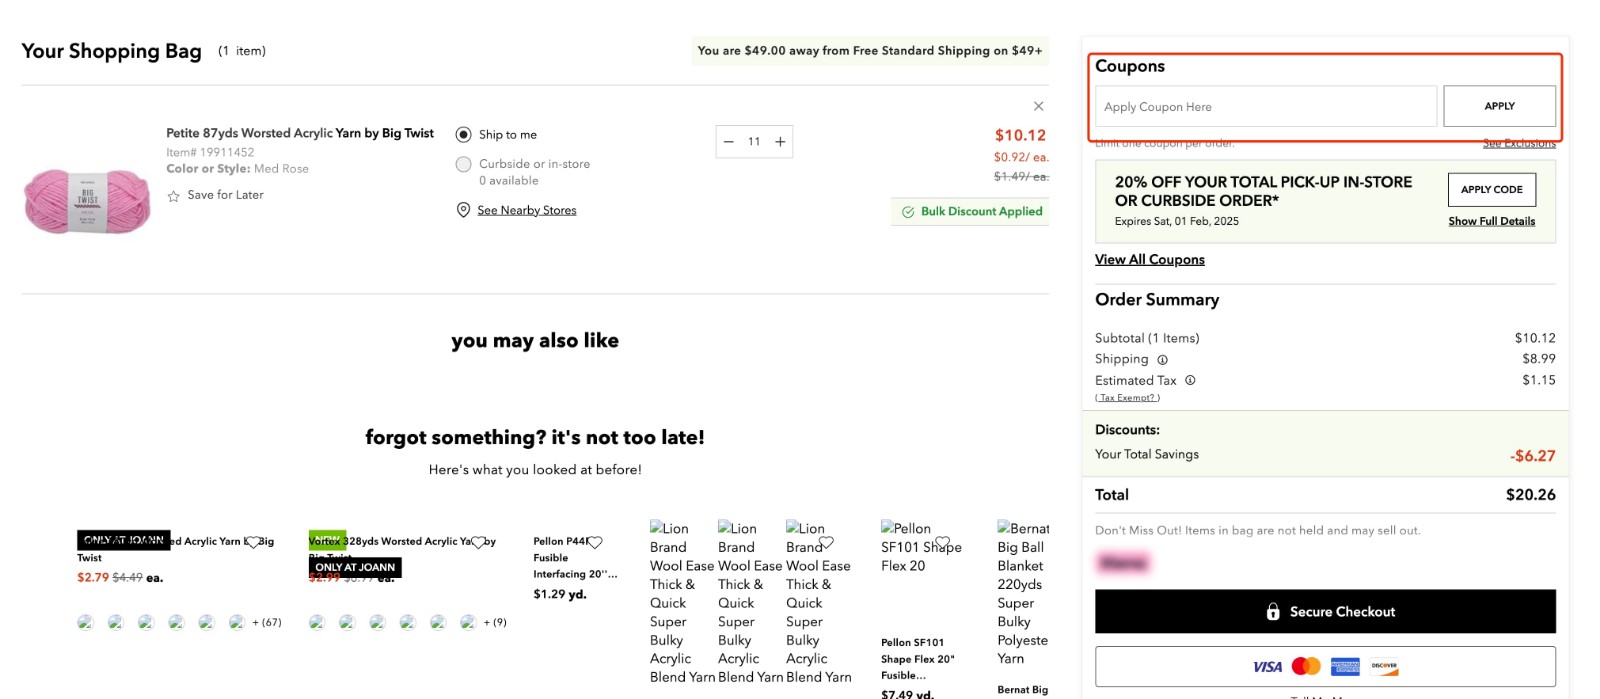Viewport: 1600px width, 699px height.
Task: Click the shipping cost $8.99
Action: click(x=1539, y=358)
